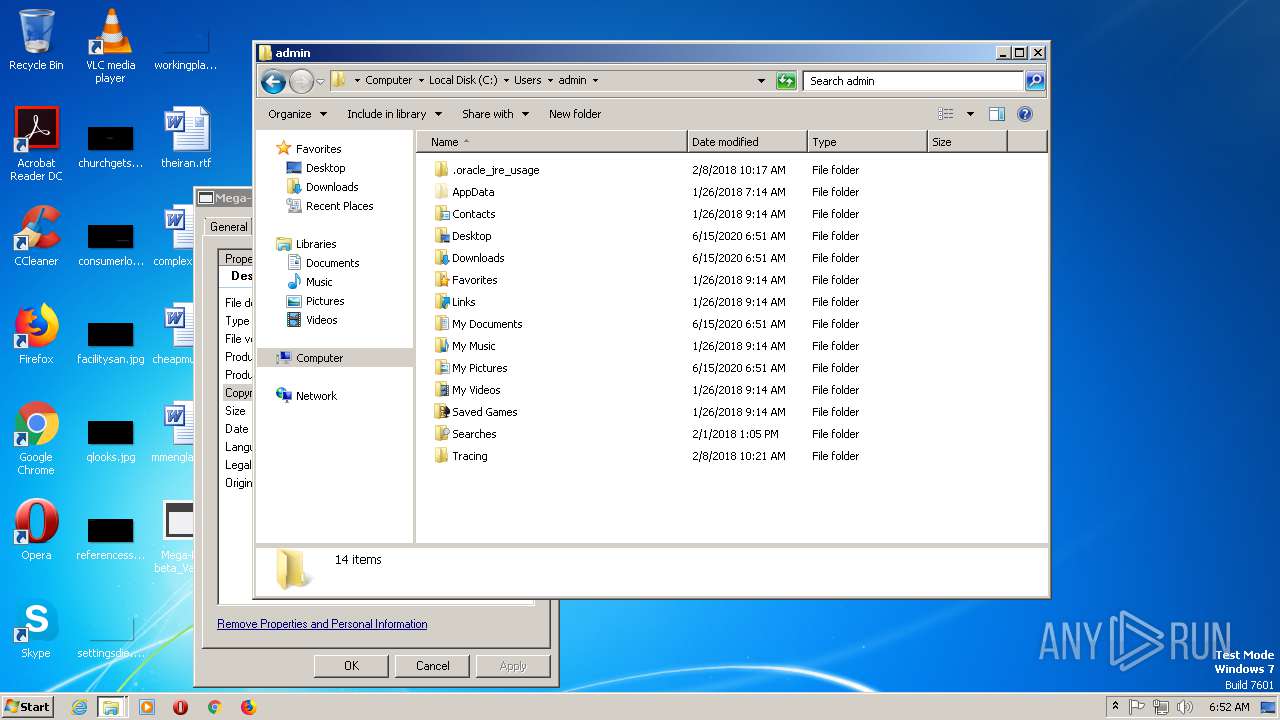This screenshot has width=1280, height=720.
Task: Click the search magnifier icon
Action: point(1035,81)
